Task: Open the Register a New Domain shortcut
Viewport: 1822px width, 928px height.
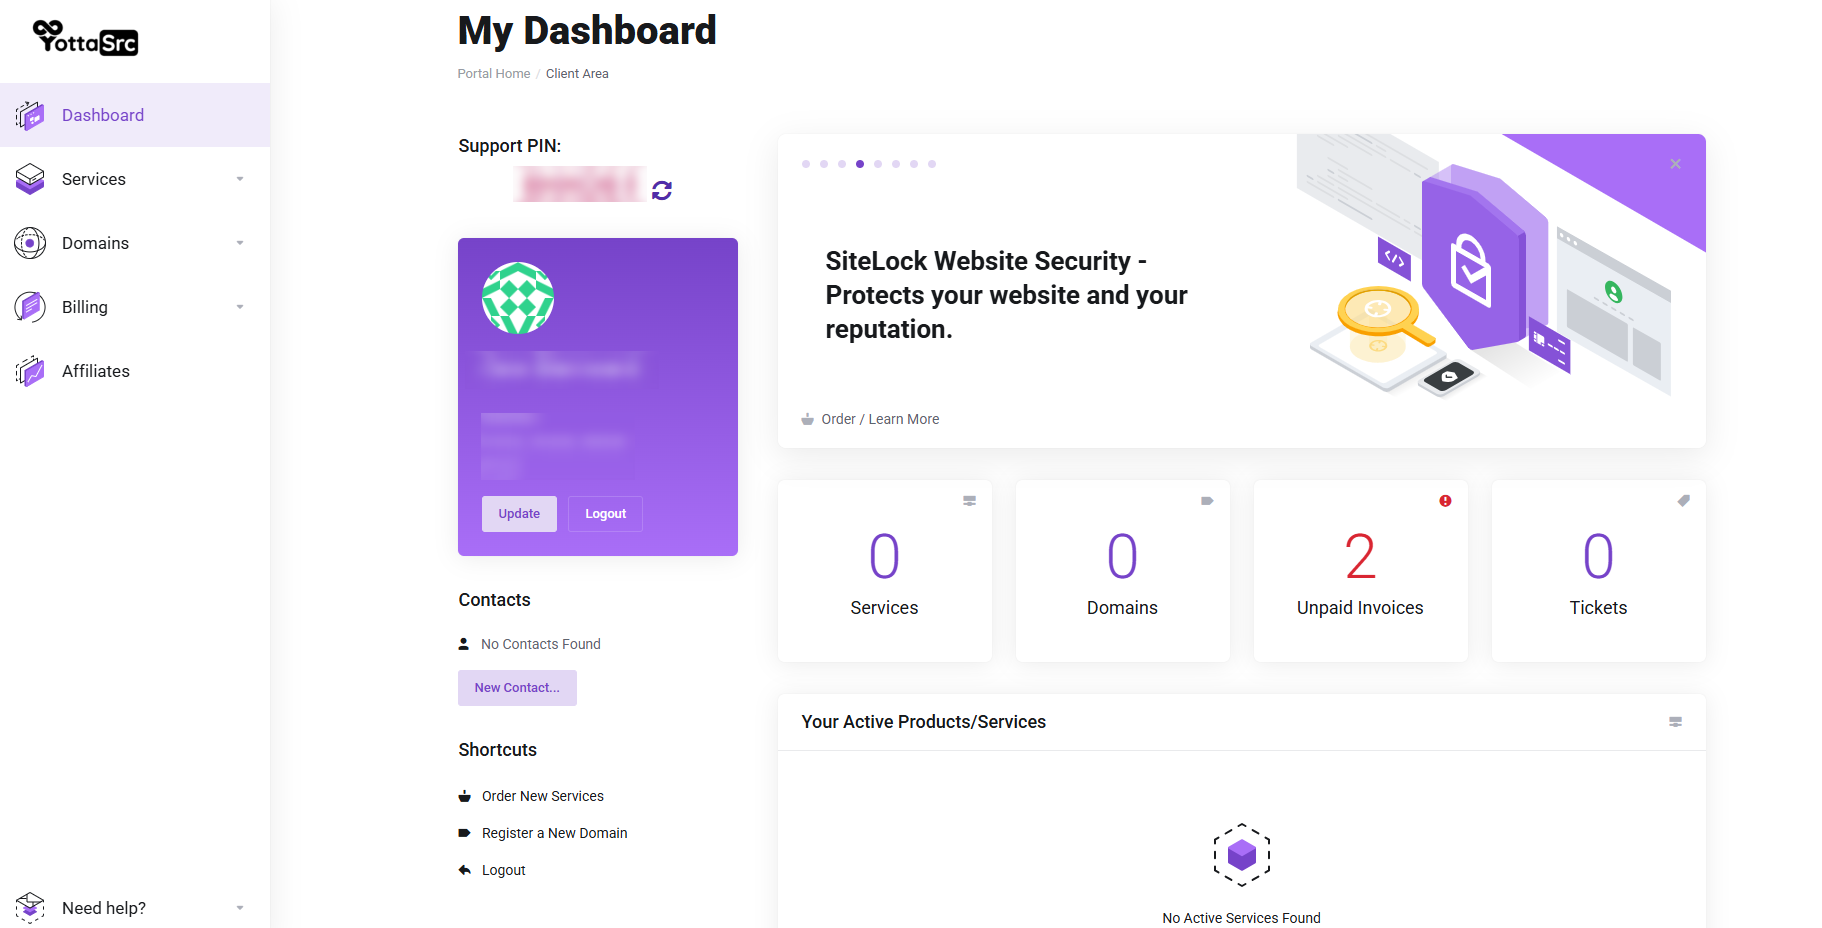Action: (x=555, y=833)
